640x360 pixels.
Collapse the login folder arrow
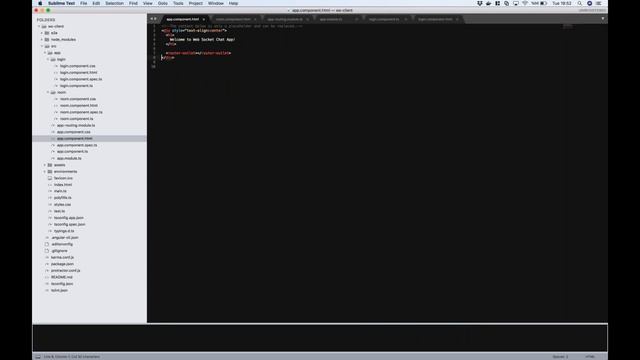pos(48,60)
